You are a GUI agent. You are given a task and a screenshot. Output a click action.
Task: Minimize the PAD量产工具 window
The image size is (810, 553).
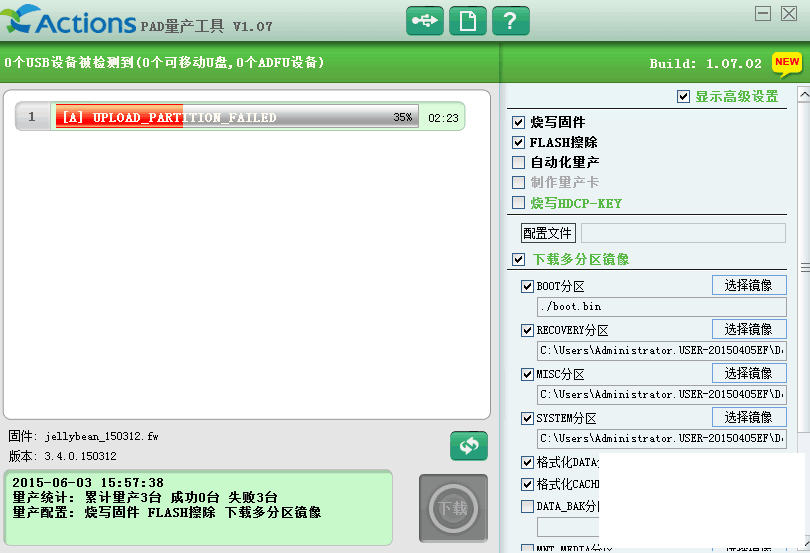pos(762,13)
